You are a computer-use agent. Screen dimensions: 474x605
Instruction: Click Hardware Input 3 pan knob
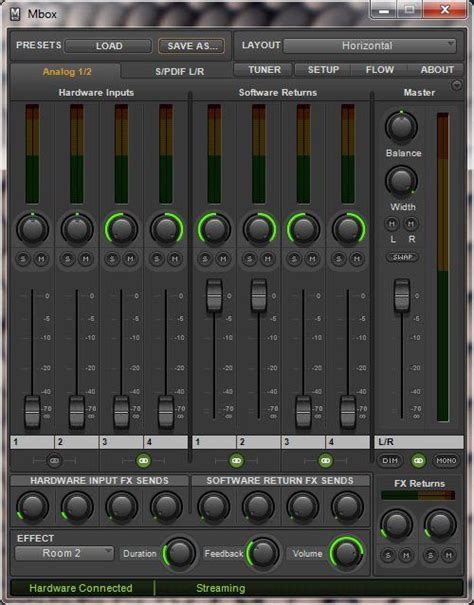pos(122,229)
